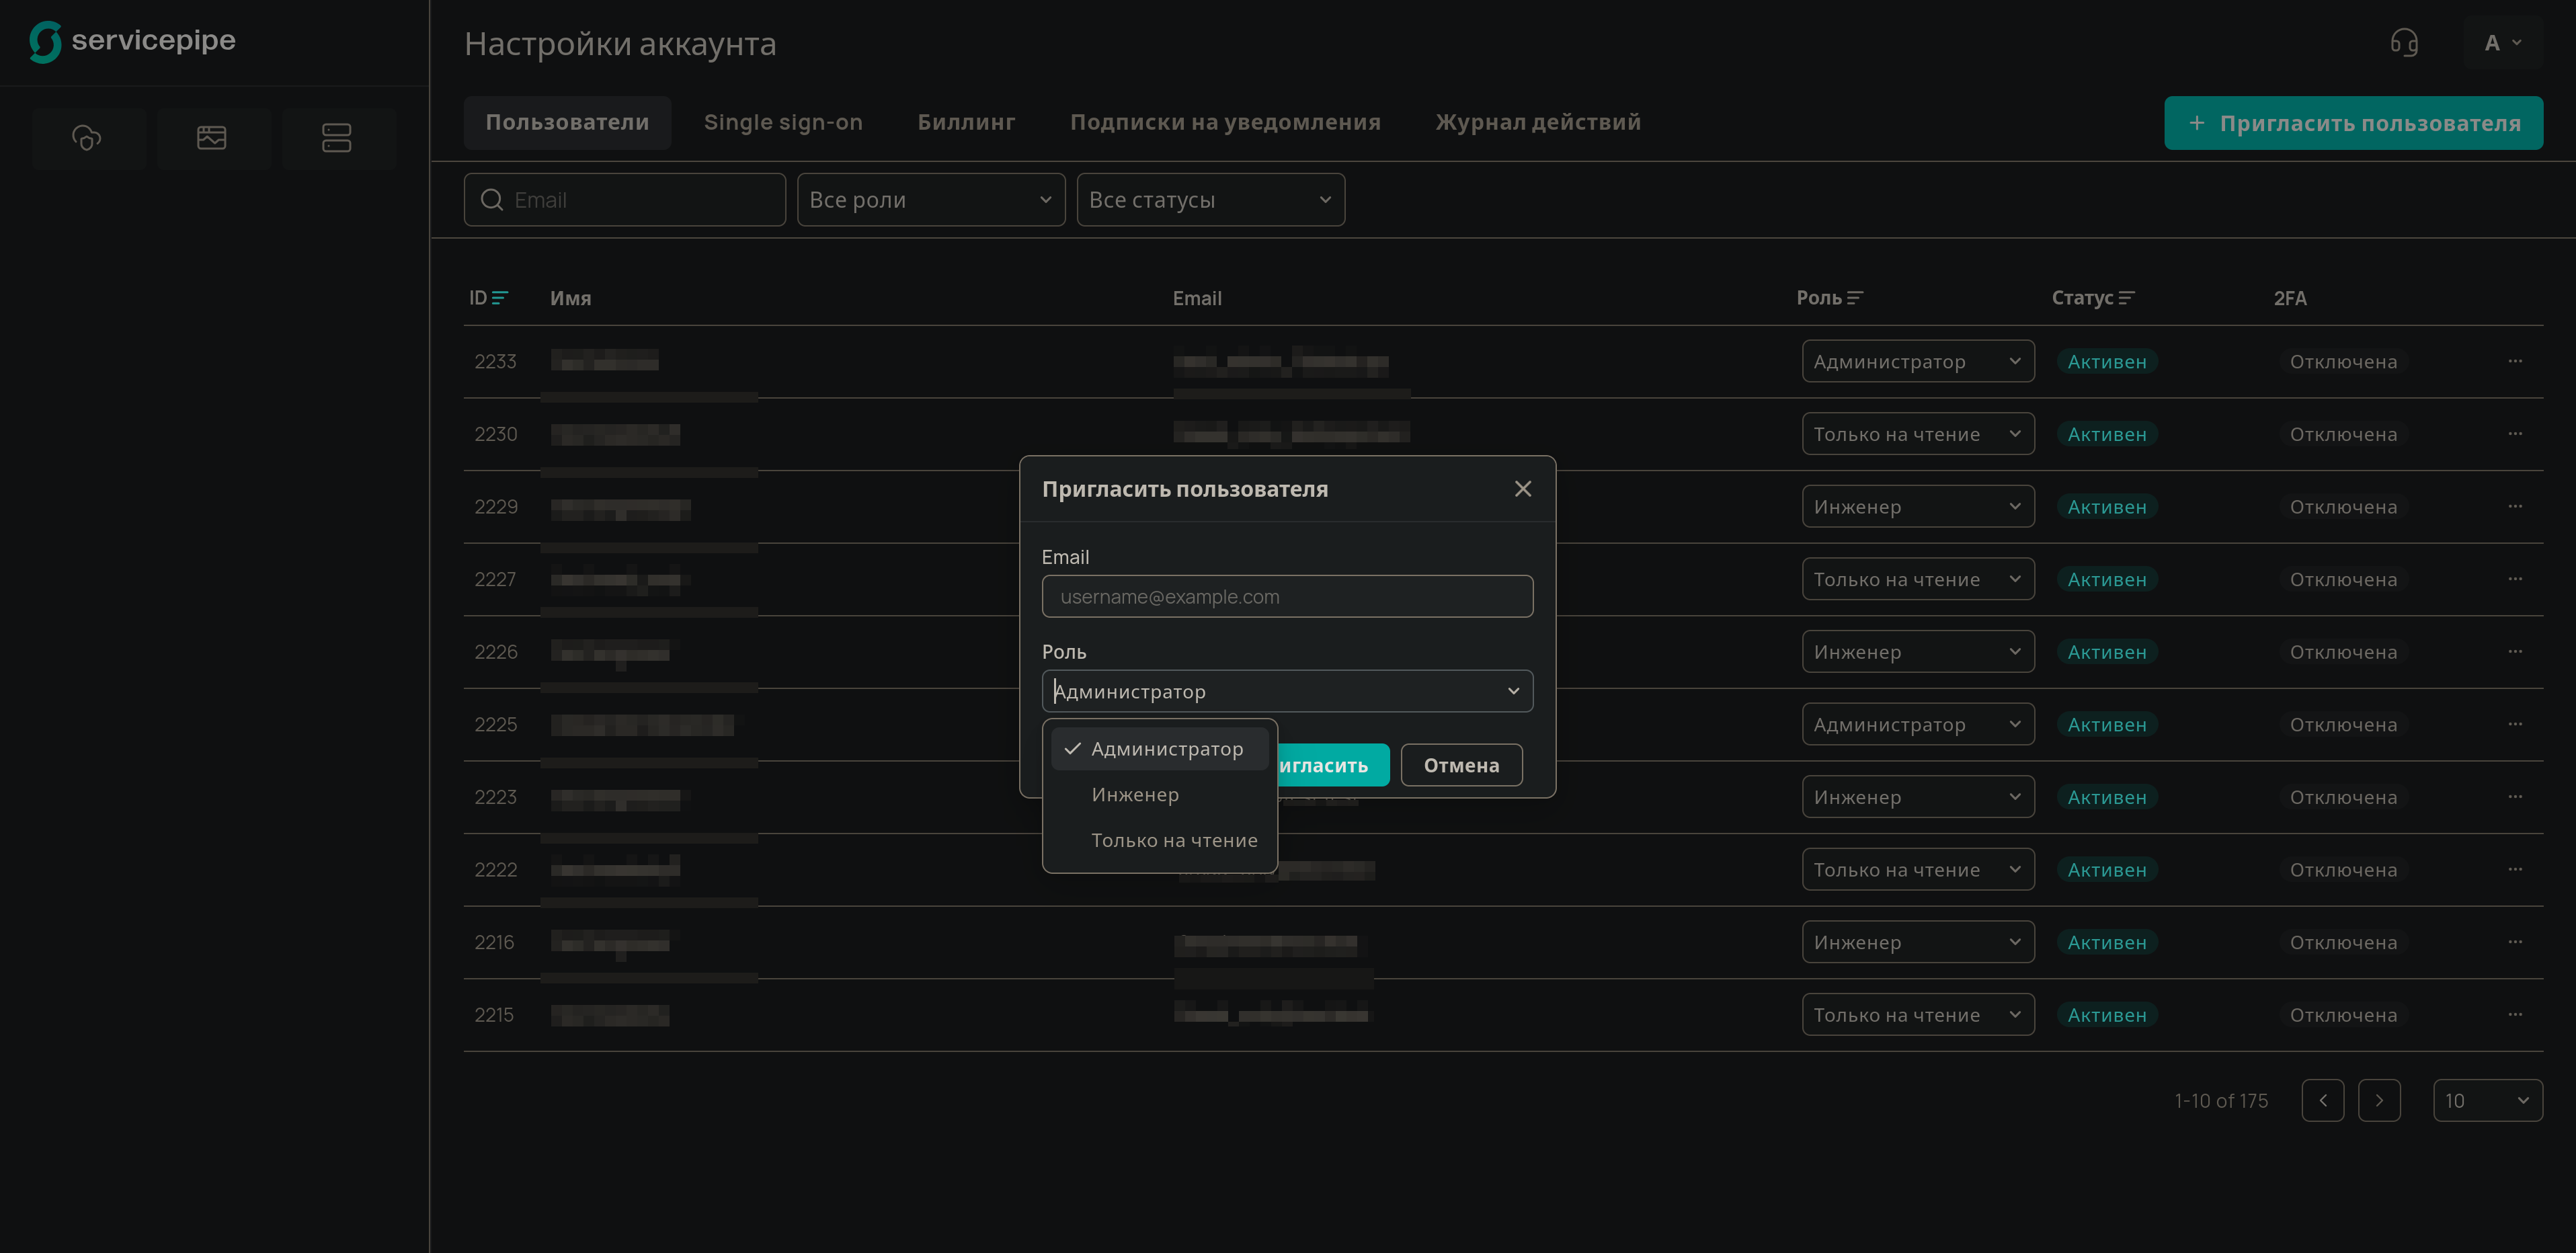
Task: Open actions menu for user 2233
Action: click(2515, 361)
